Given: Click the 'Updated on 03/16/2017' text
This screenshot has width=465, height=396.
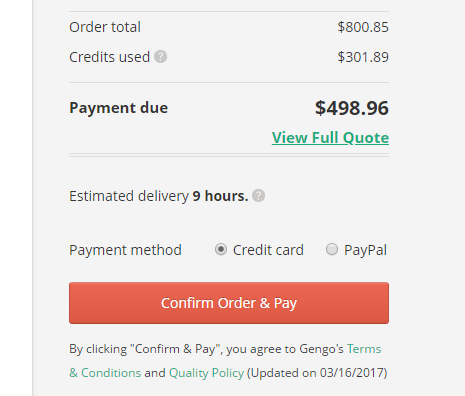Looking at the screenshot, I should 317,373.
